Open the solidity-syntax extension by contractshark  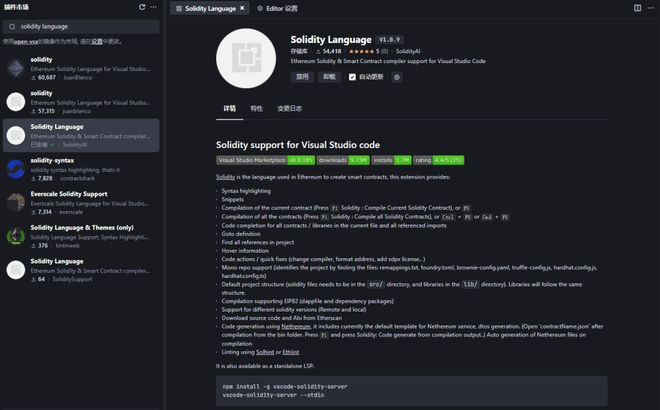tap(81, 169)
